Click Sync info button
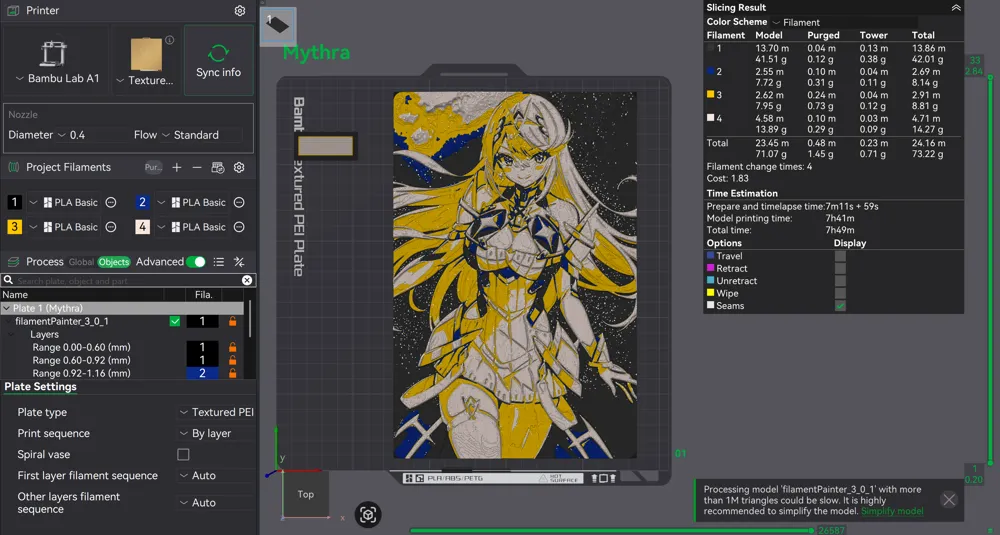Image resolution: width=1000 pixels, height=535 pixels. 218,61
